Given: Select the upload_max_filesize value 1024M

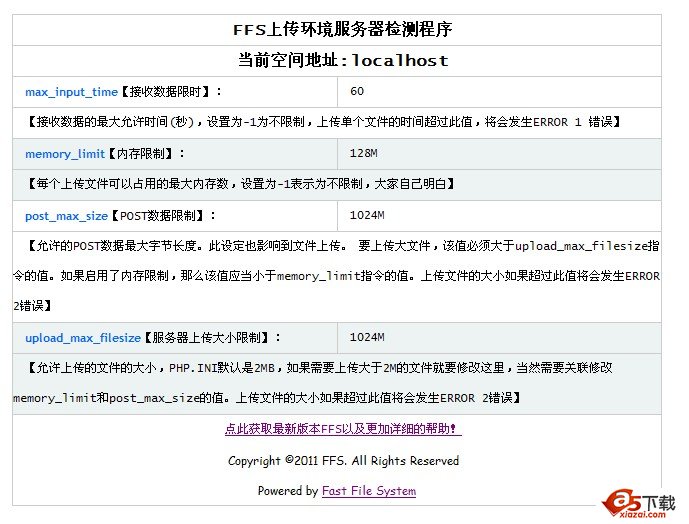Looking at the screenshot, I should (367, 337).
